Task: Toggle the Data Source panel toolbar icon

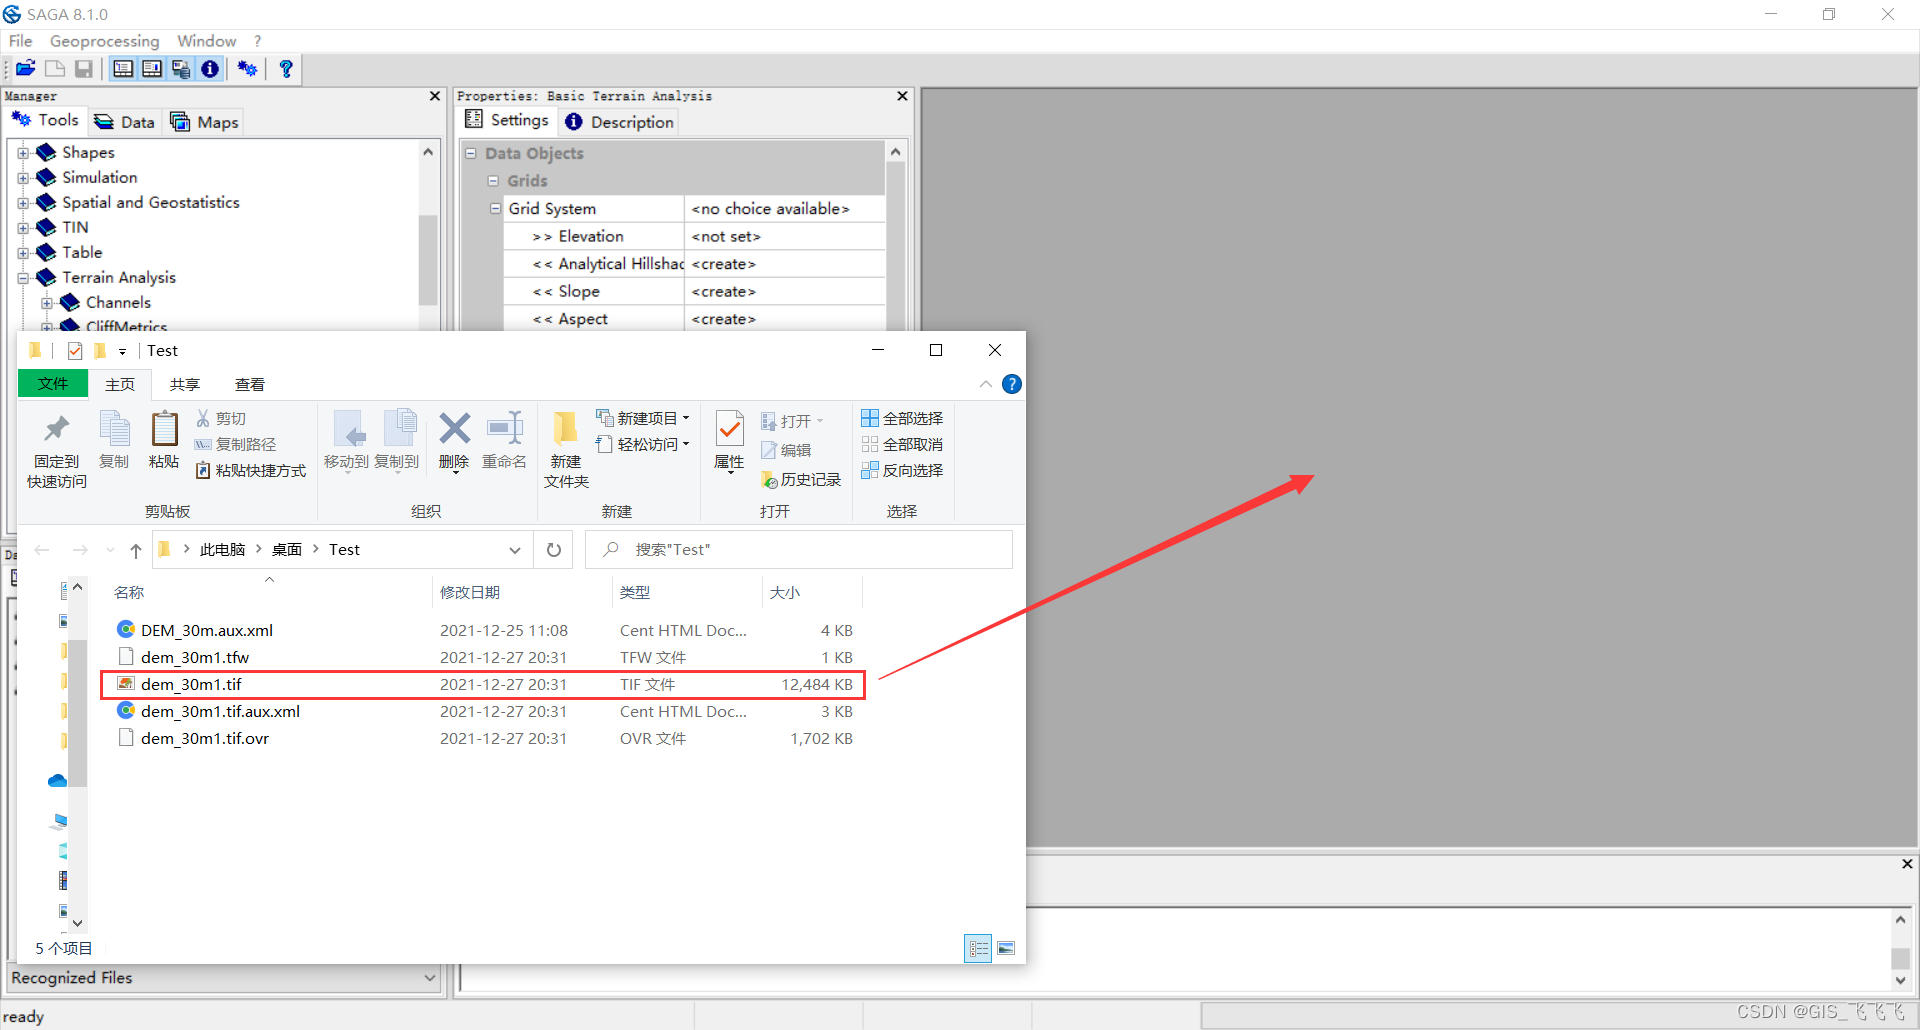Action: (181, 68)
